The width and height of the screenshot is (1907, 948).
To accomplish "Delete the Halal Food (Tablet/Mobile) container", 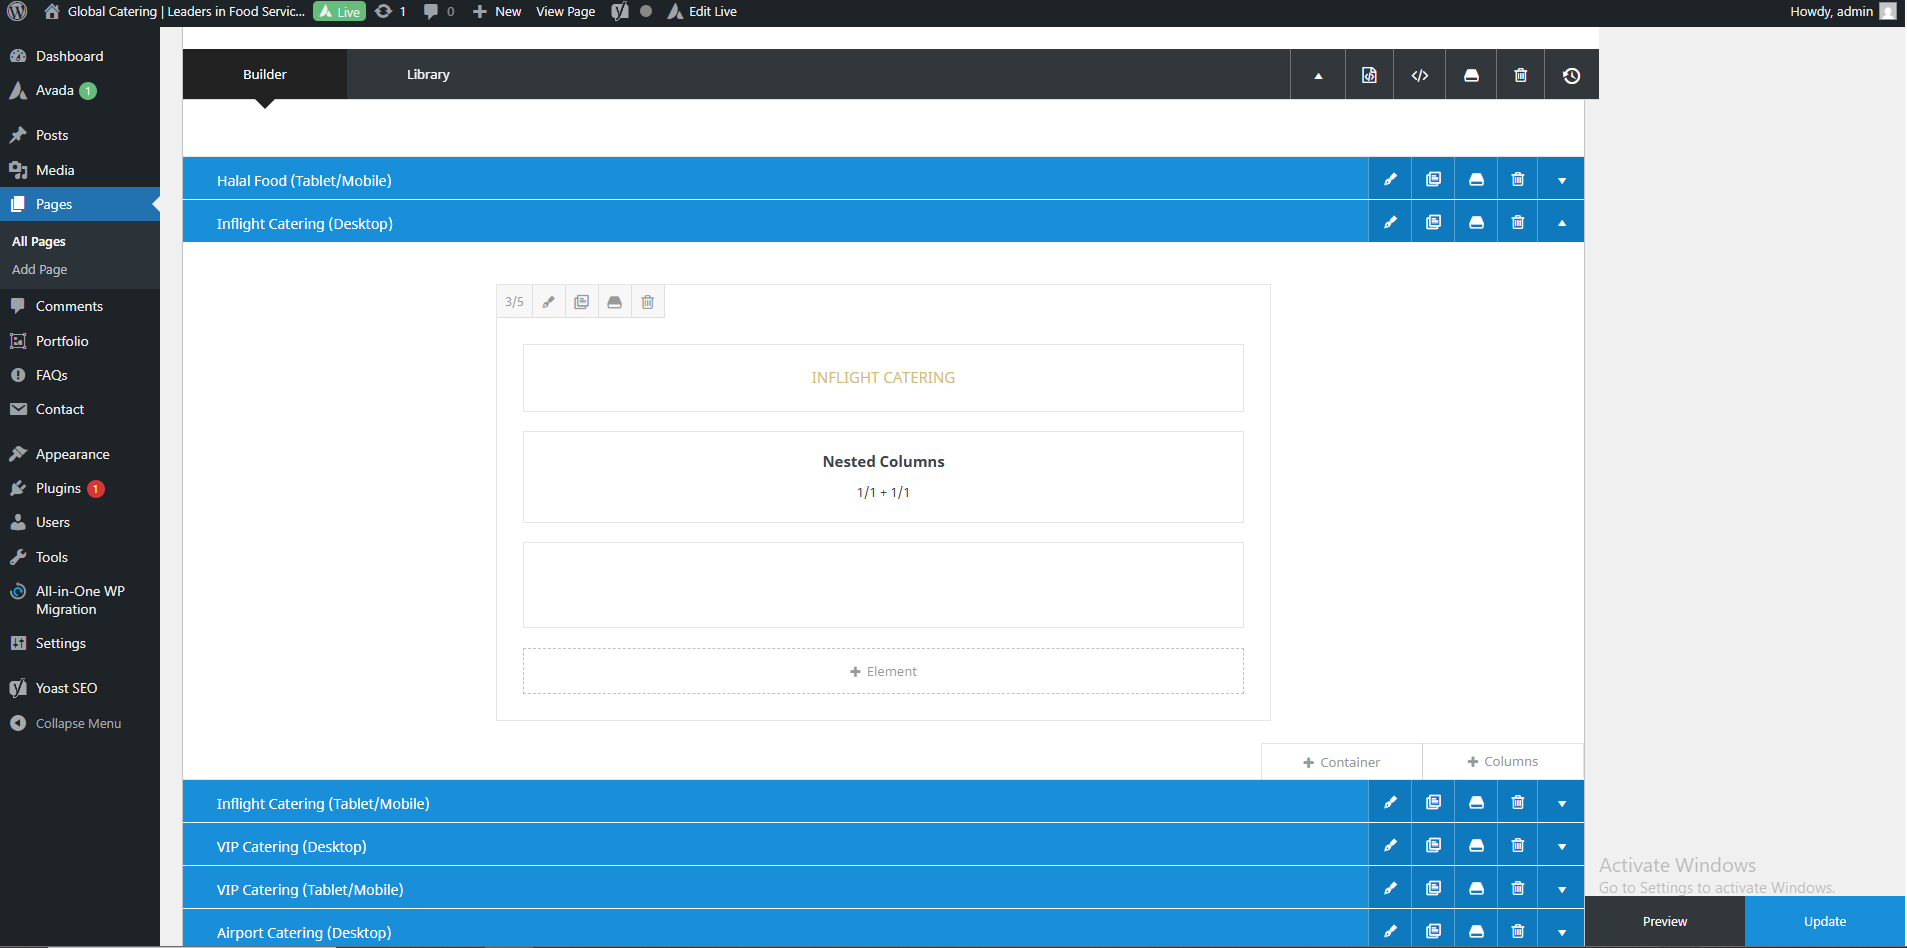I will click(1518, 180).
